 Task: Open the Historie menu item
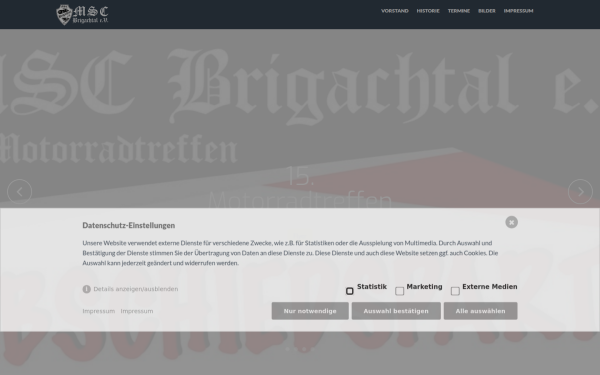click(428, 11)
